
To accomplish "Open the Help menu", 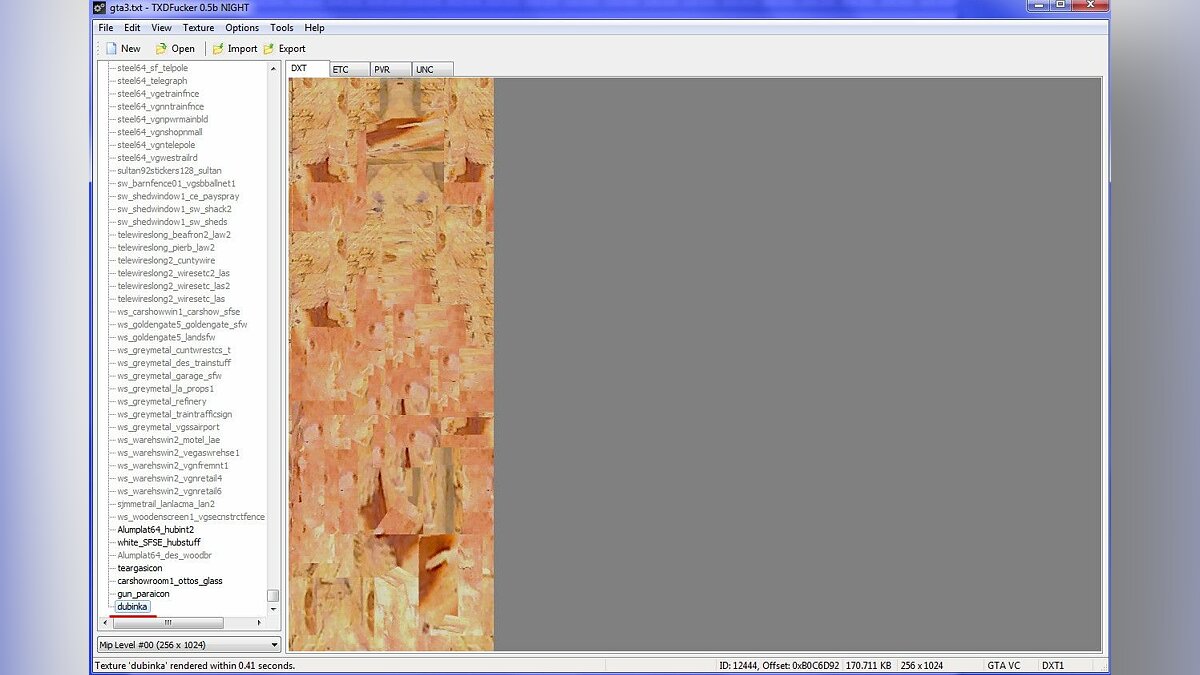I will tap(314, 28).
